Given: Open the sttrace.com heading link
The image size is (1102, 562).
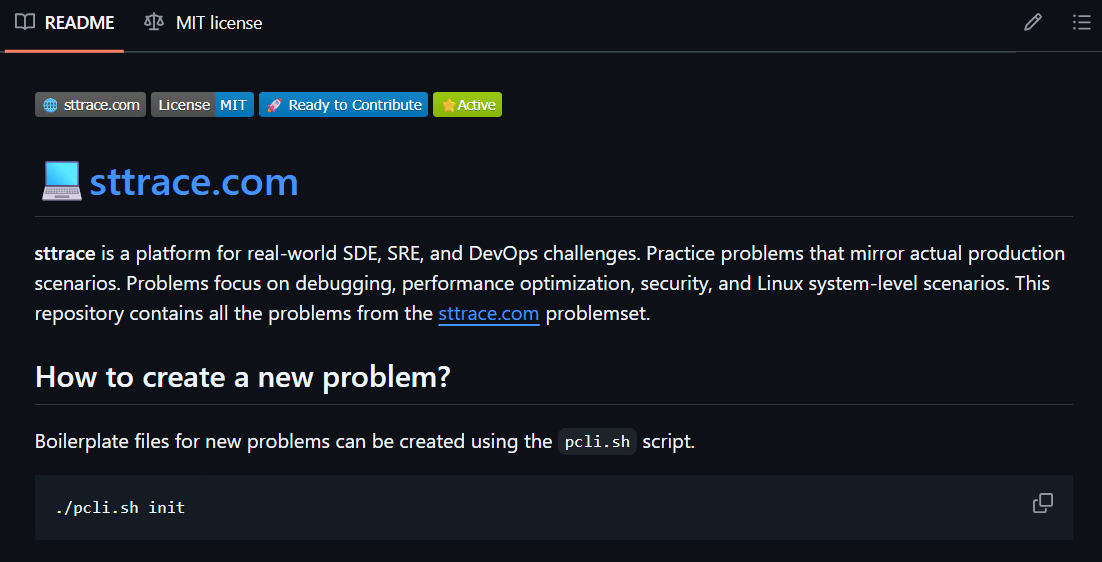Looking at the screenshot, I should [194, 181].
